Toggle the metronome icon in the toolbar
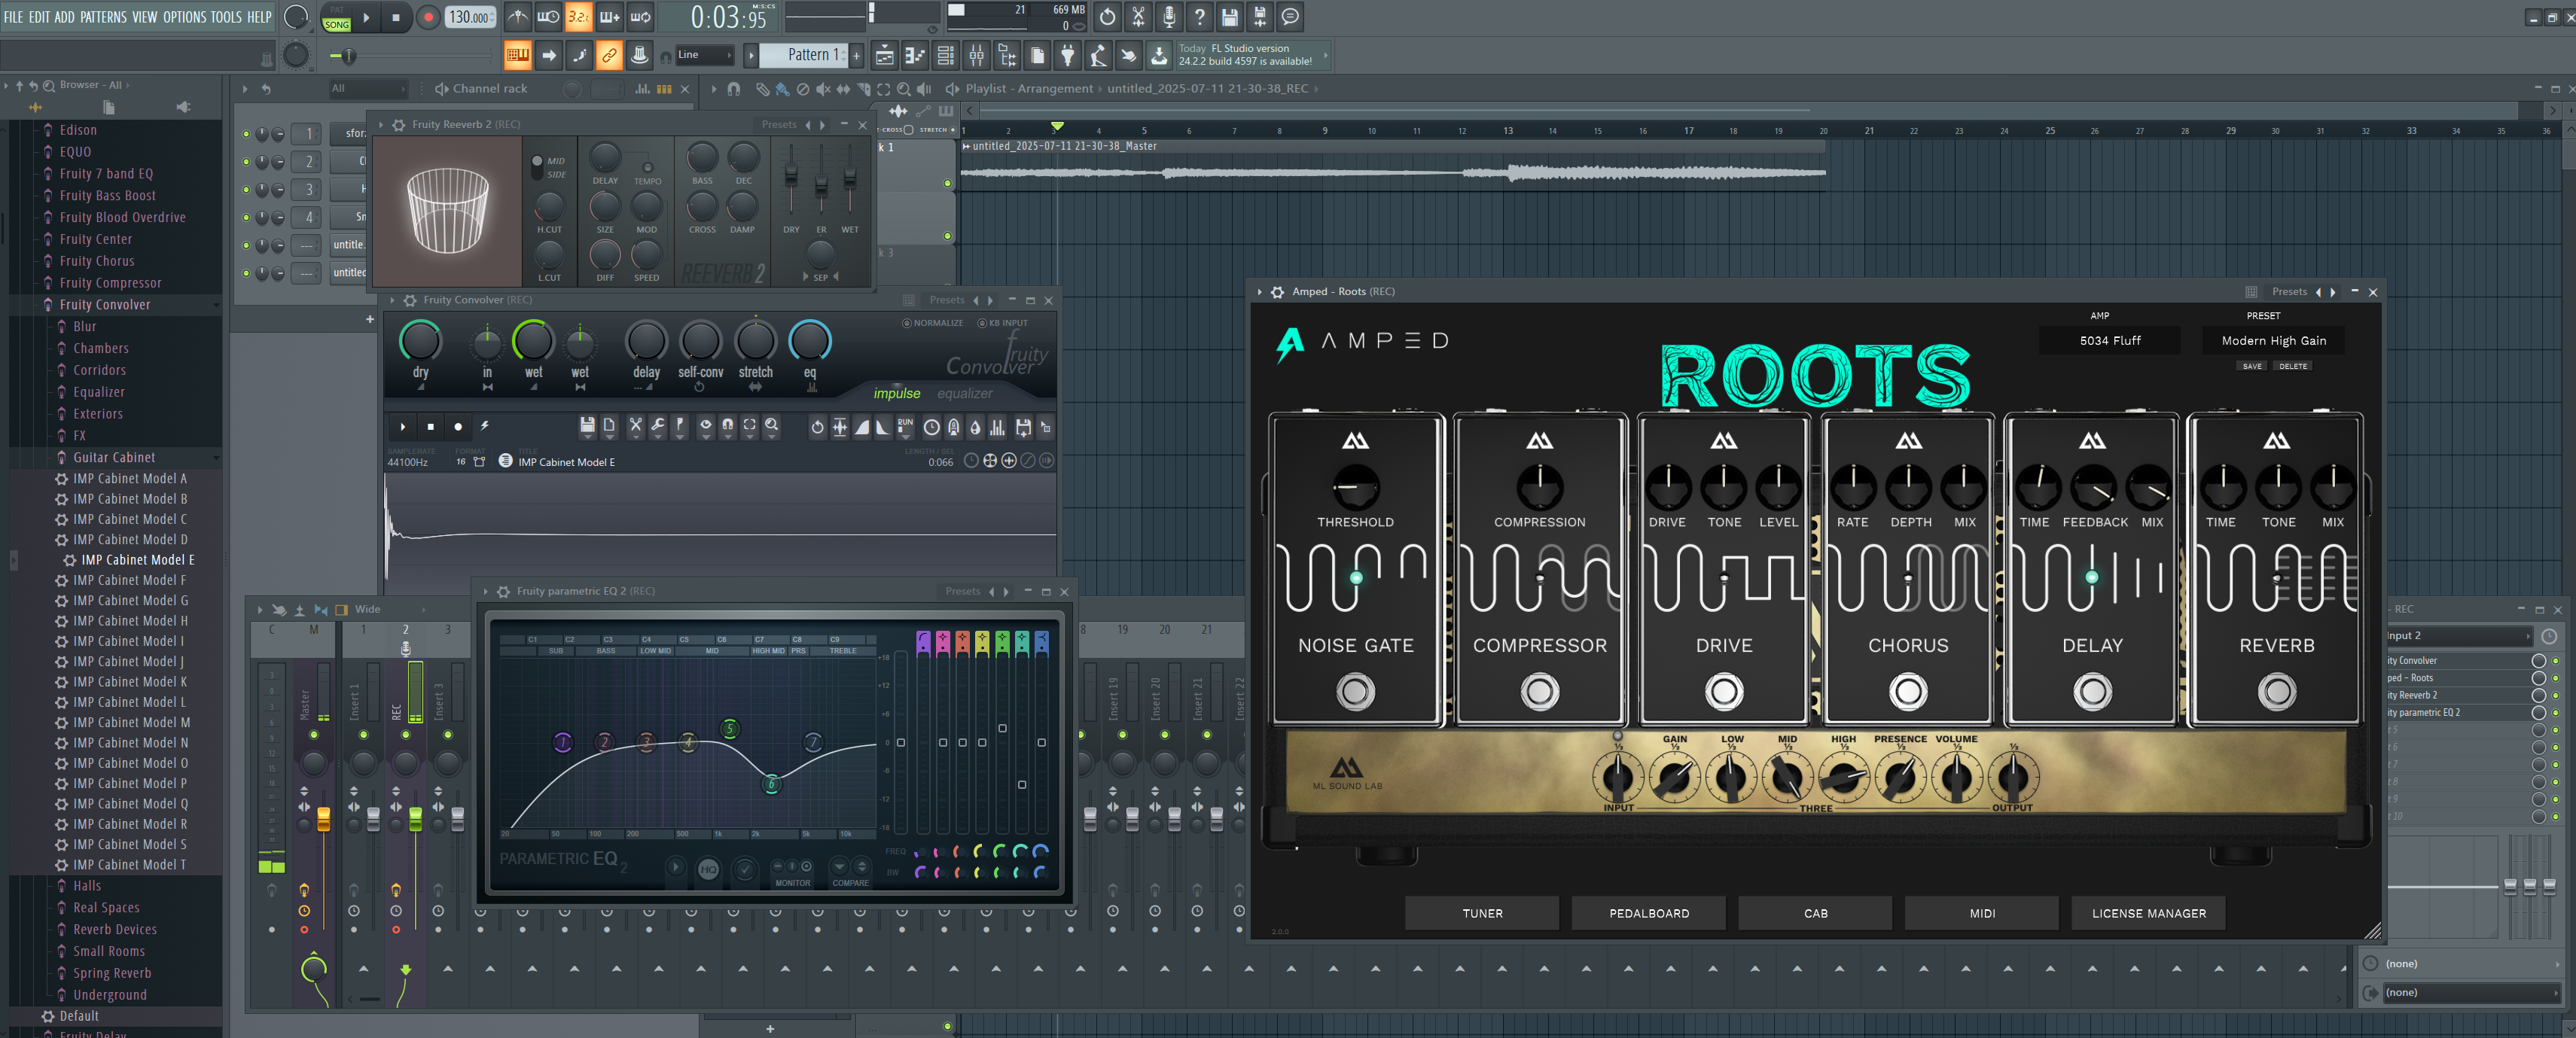 click(x=517, y=17)
